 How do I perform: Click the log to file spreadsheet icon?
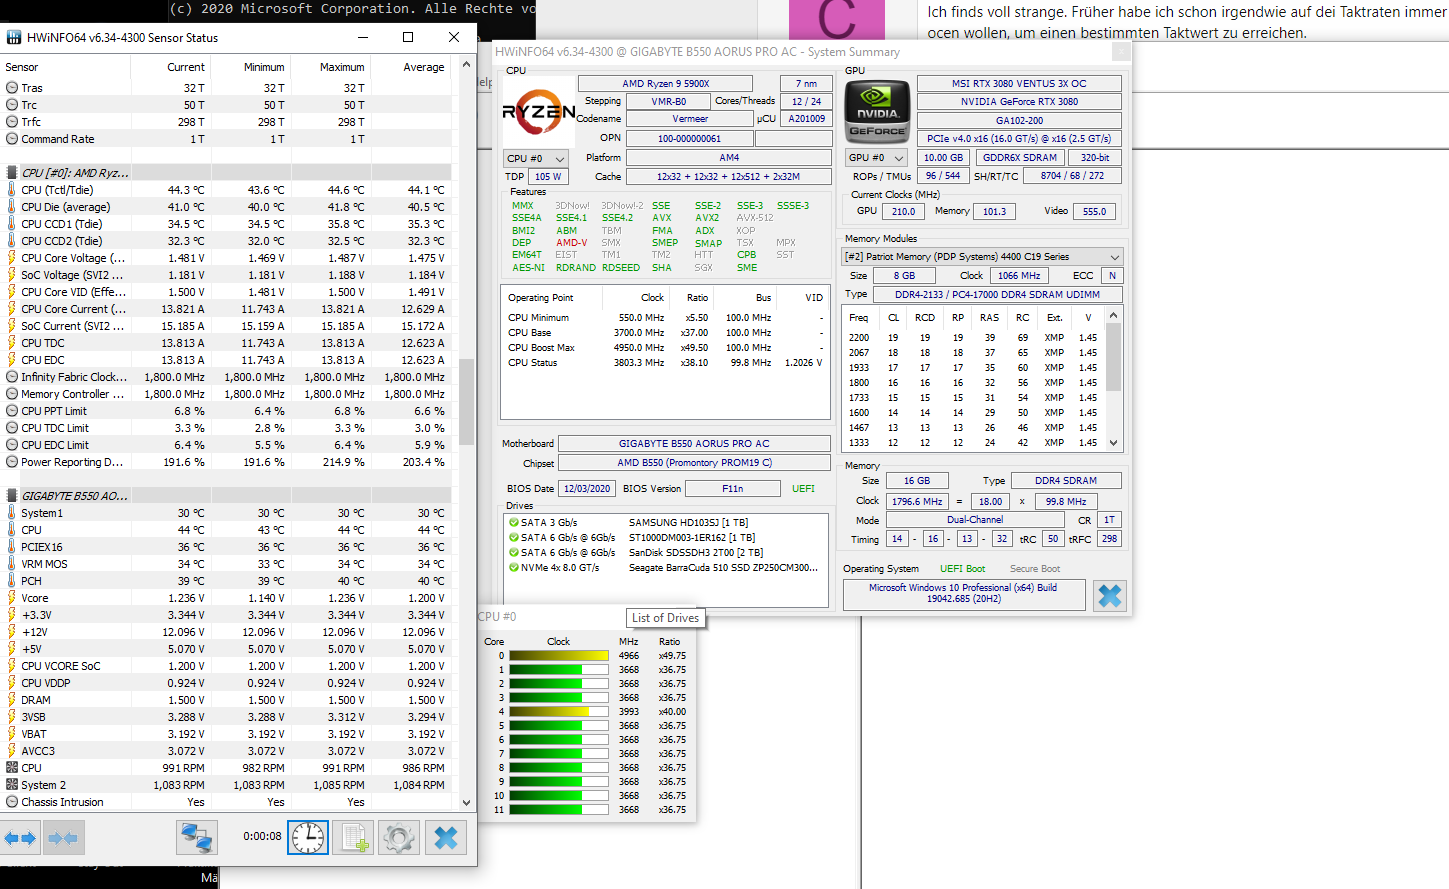pos(354,837)
